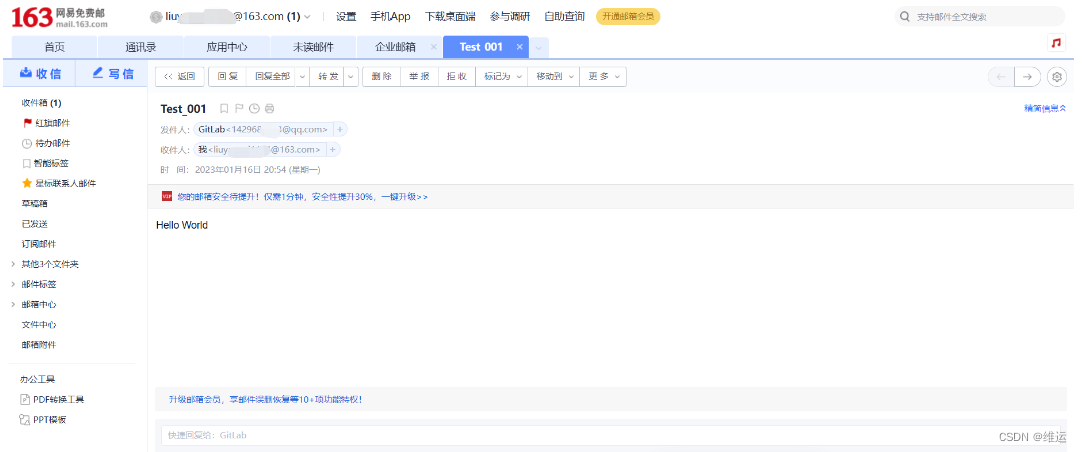Click the 快速回复 quick reply field
The image size is (1082, 452).
coord(560,435)
